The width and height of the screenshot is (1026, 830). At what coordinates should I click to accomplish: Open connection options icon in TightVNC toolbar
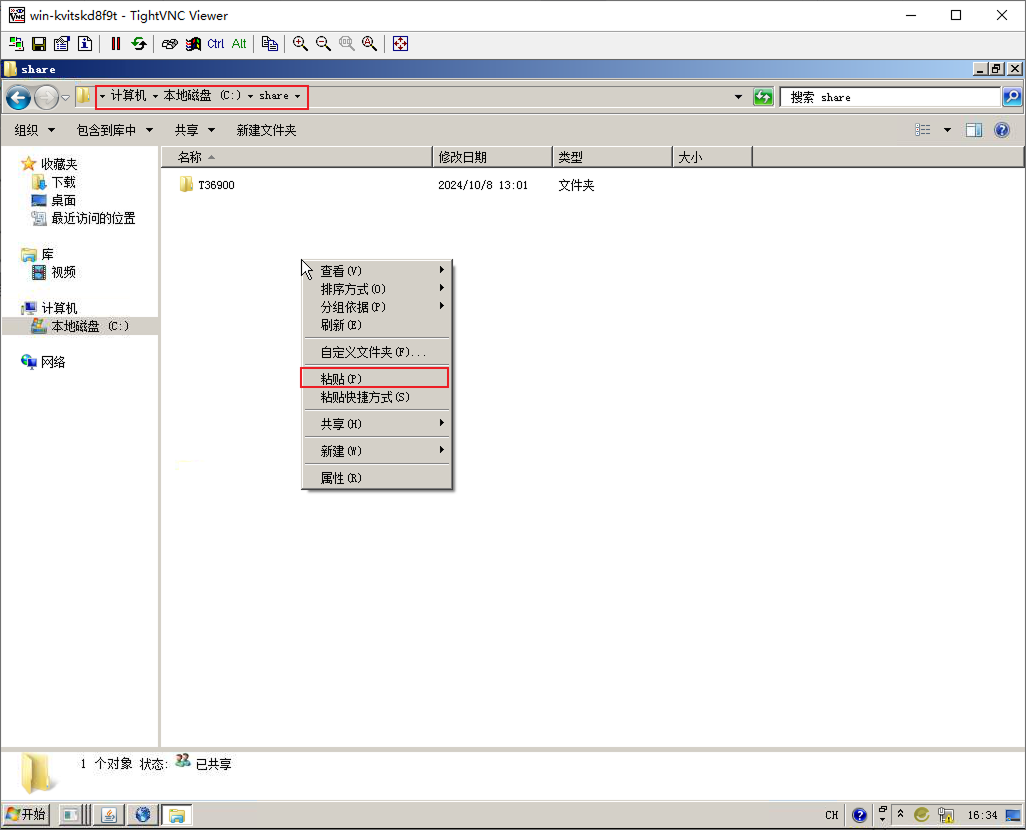62,44
